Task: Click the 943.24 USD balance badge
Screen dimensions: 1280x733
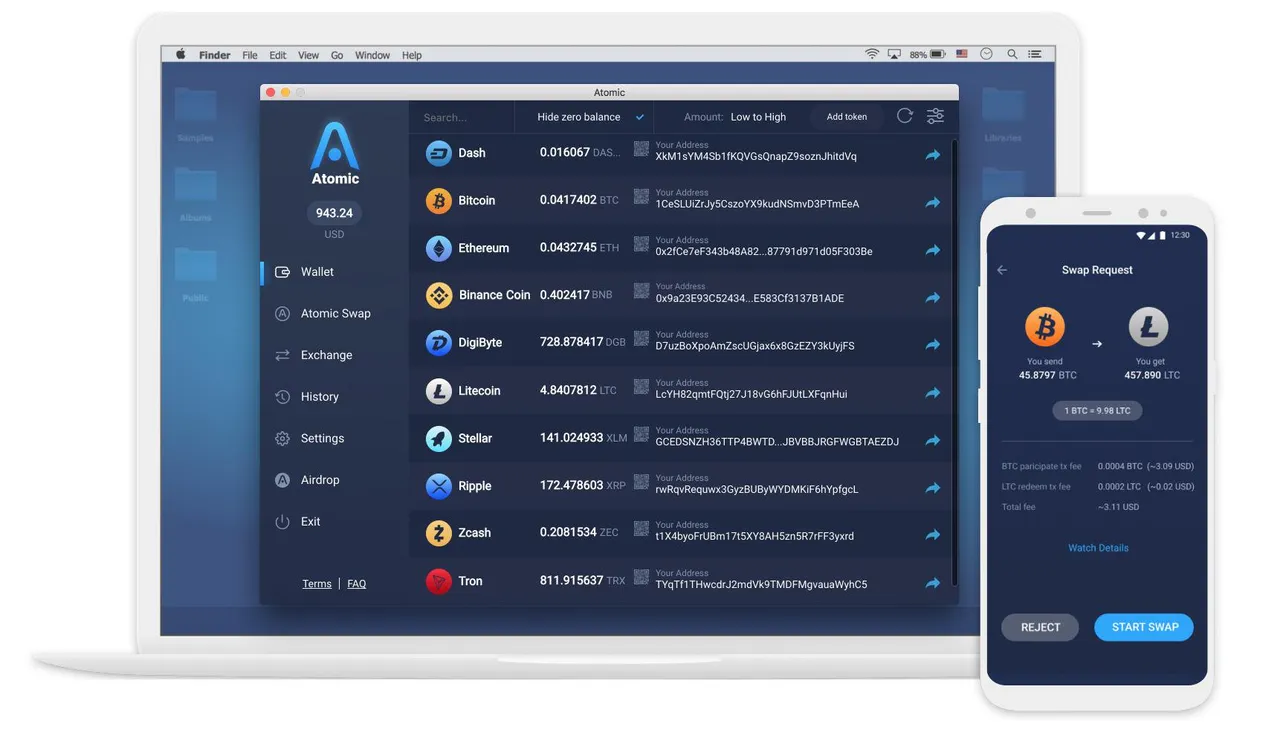Action: (x=334, y=213)
